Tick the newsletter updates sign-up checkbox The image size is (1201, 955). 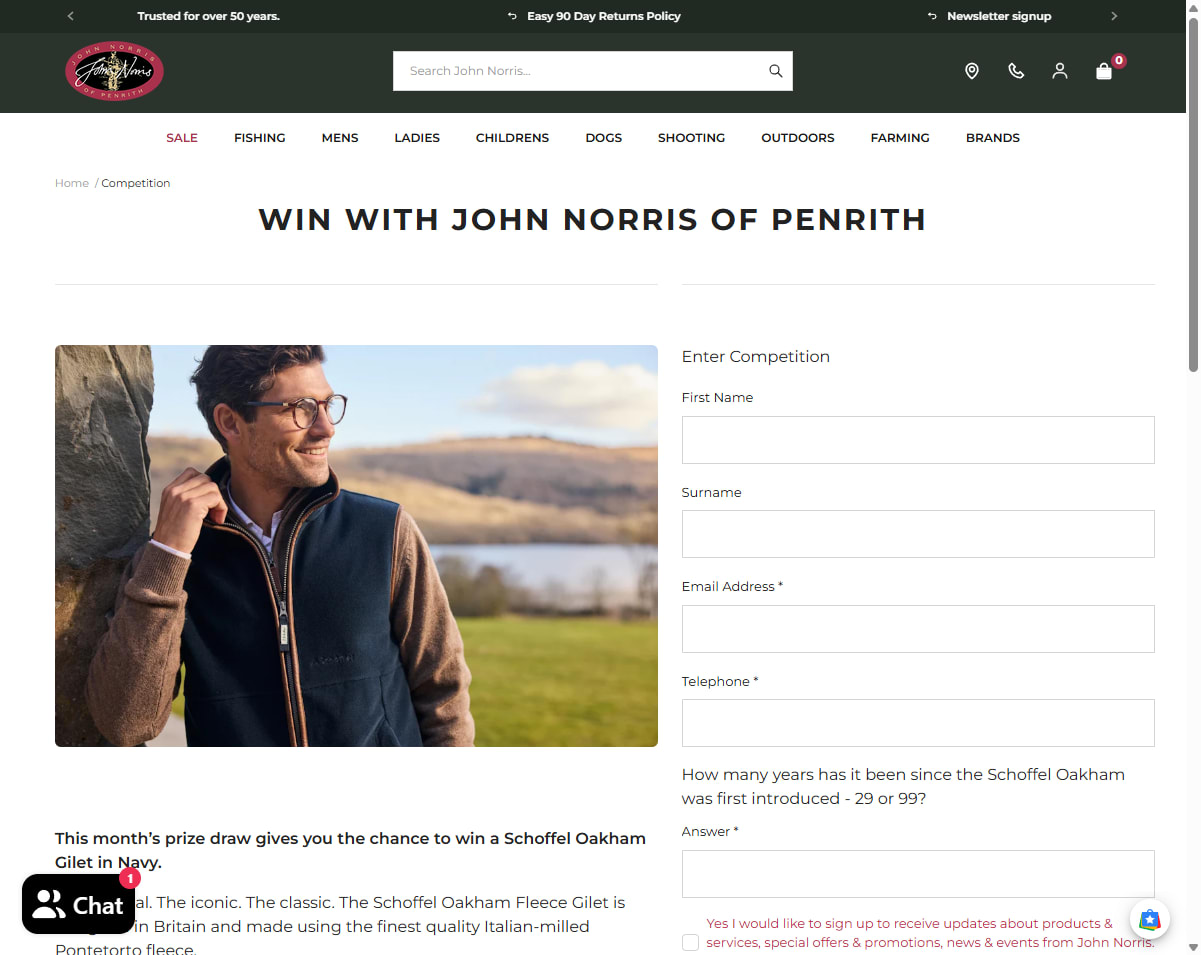coord(690,942)
